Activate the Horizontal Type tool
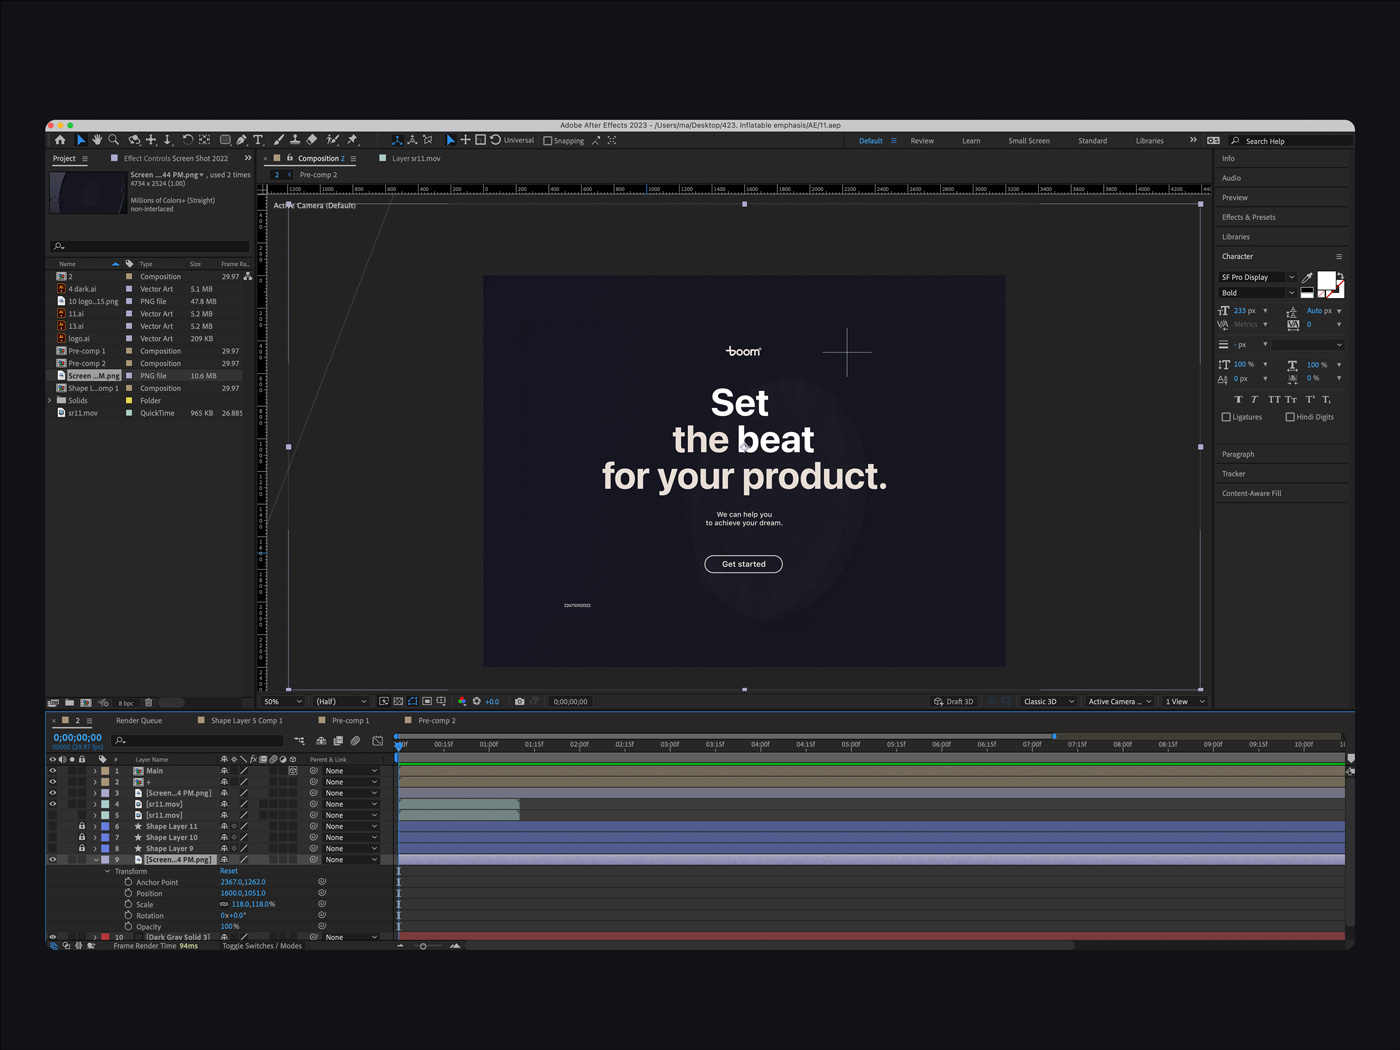The height and width of the screenshot is (1050, 1400). tap(258, 140)
